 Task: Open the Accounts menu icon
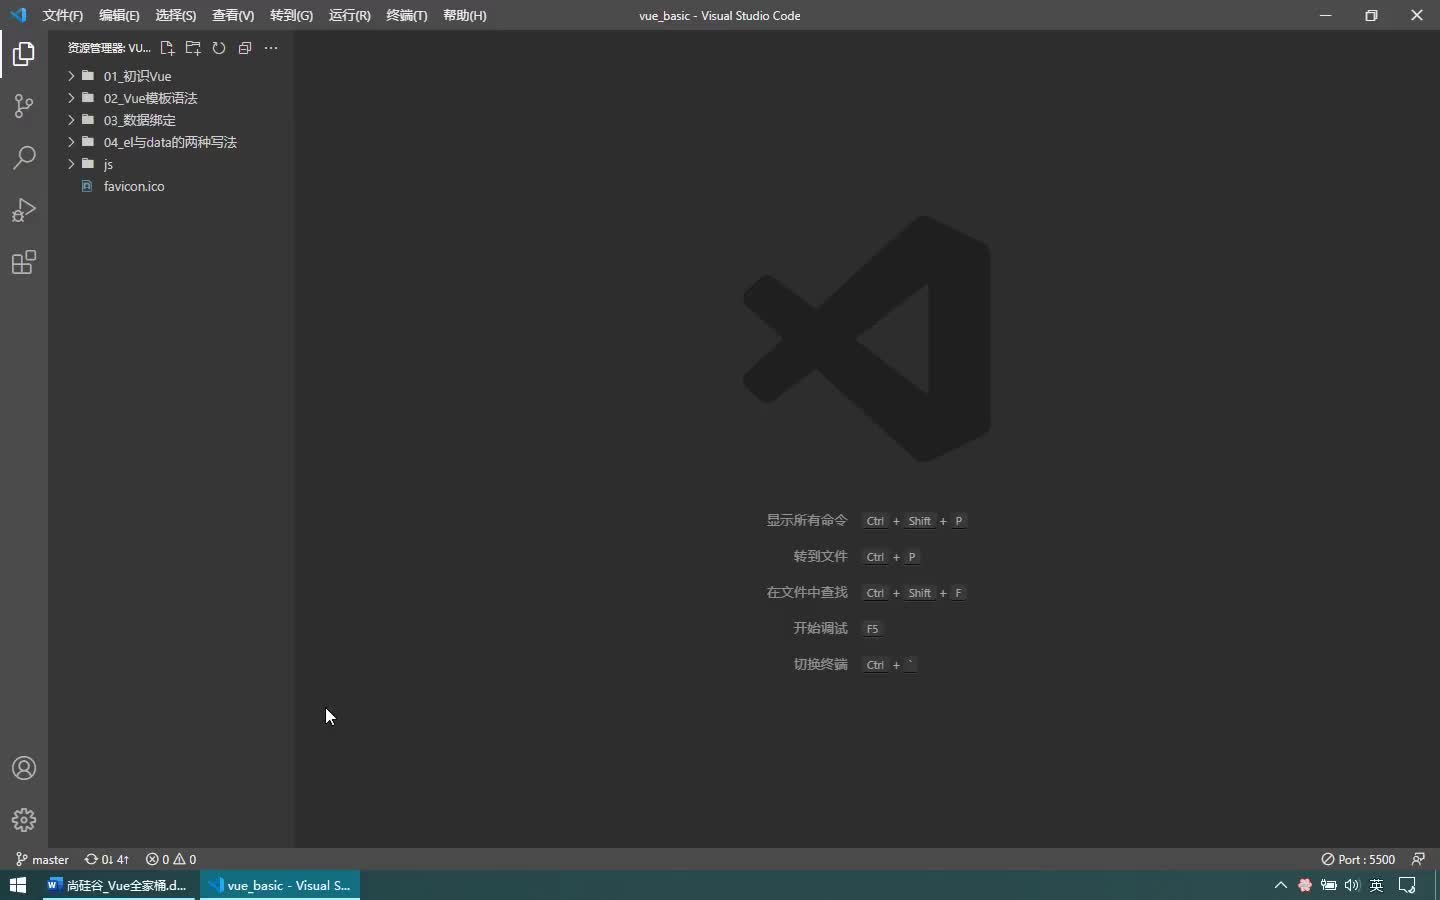click(x=24, y=768)
